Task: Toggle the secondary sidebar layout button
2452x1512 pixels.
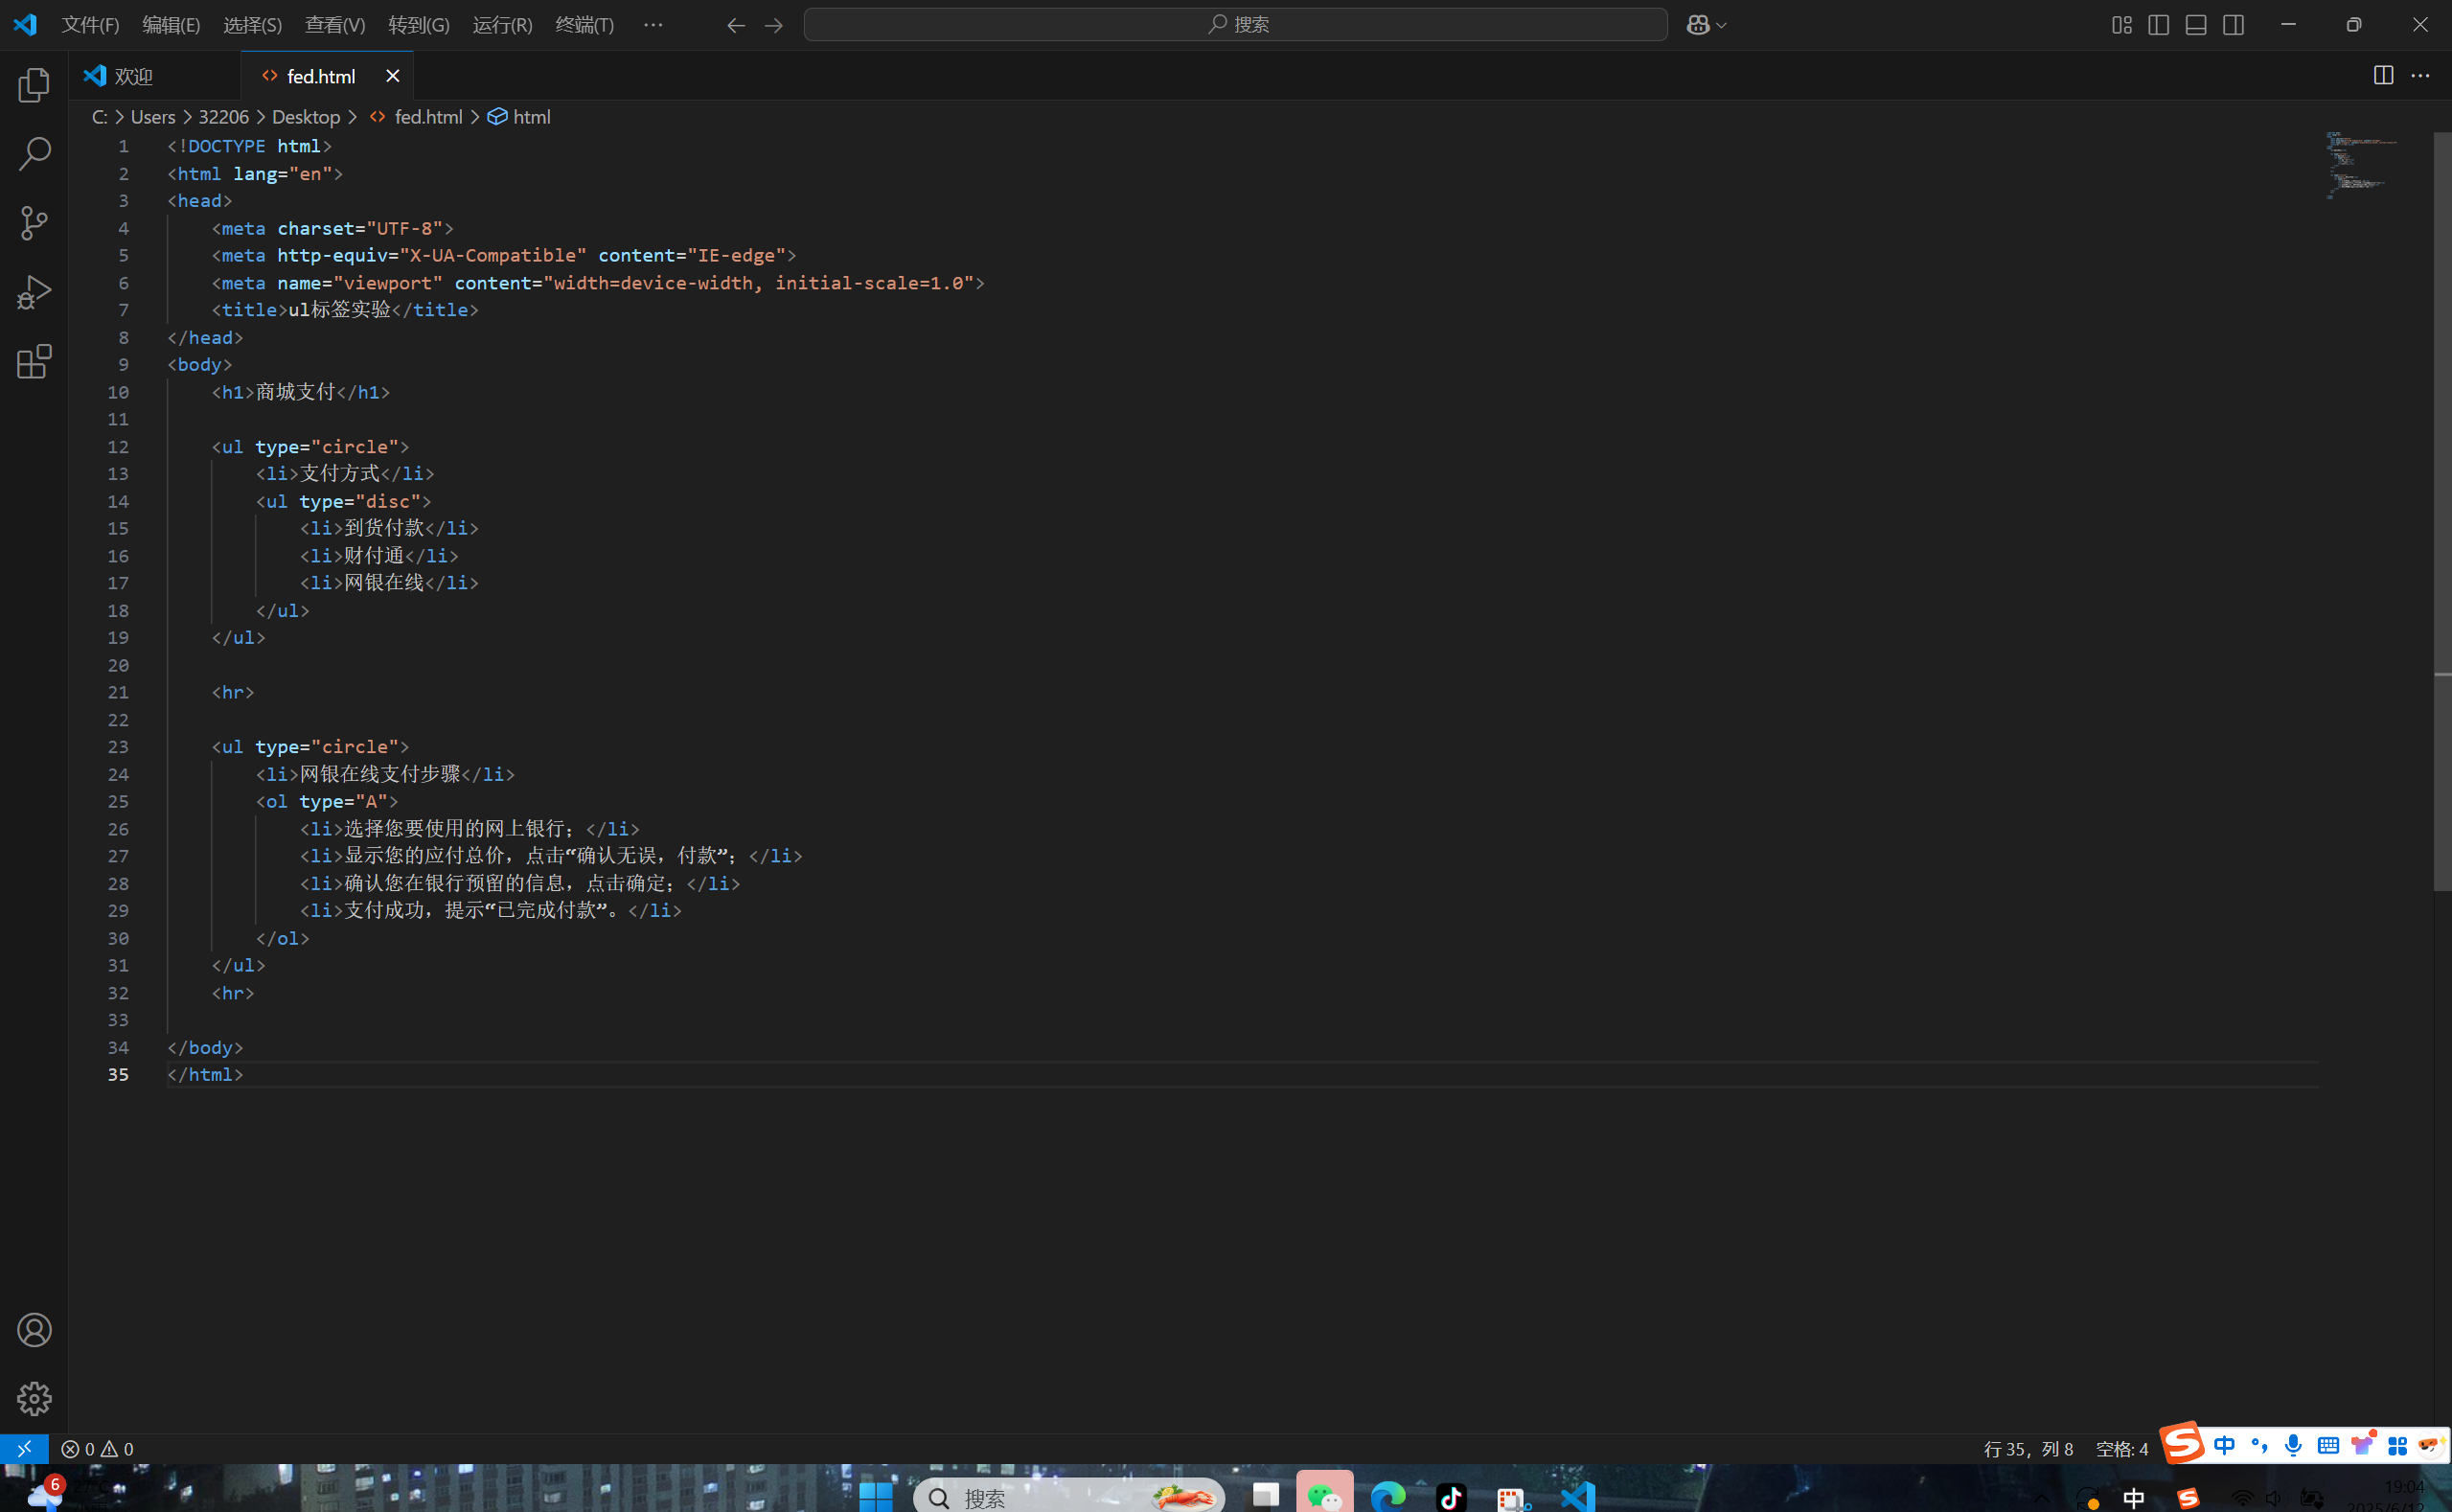Action: click(x=2233, y=25)
